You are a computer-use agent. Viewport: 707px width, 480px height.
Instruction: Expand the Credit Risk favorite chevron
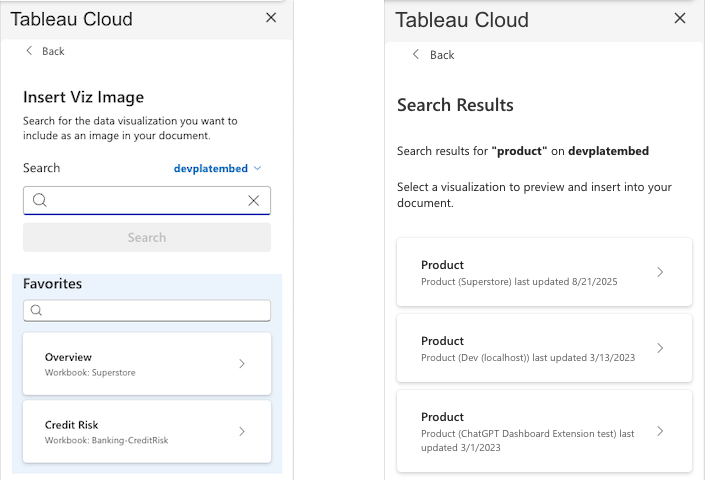pyautogui.click(x=242, y=432)
